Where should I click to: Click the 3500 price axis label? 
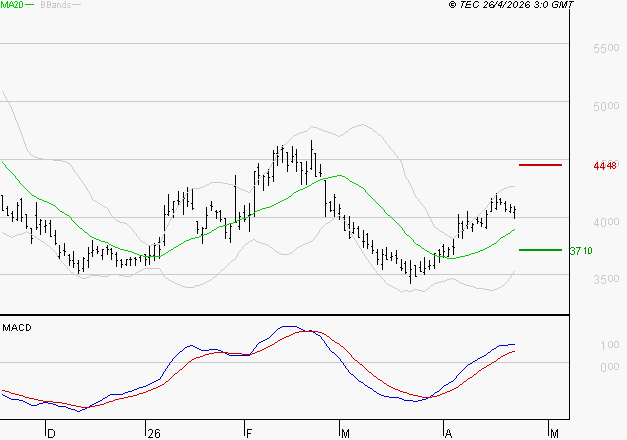coord(606,279)
